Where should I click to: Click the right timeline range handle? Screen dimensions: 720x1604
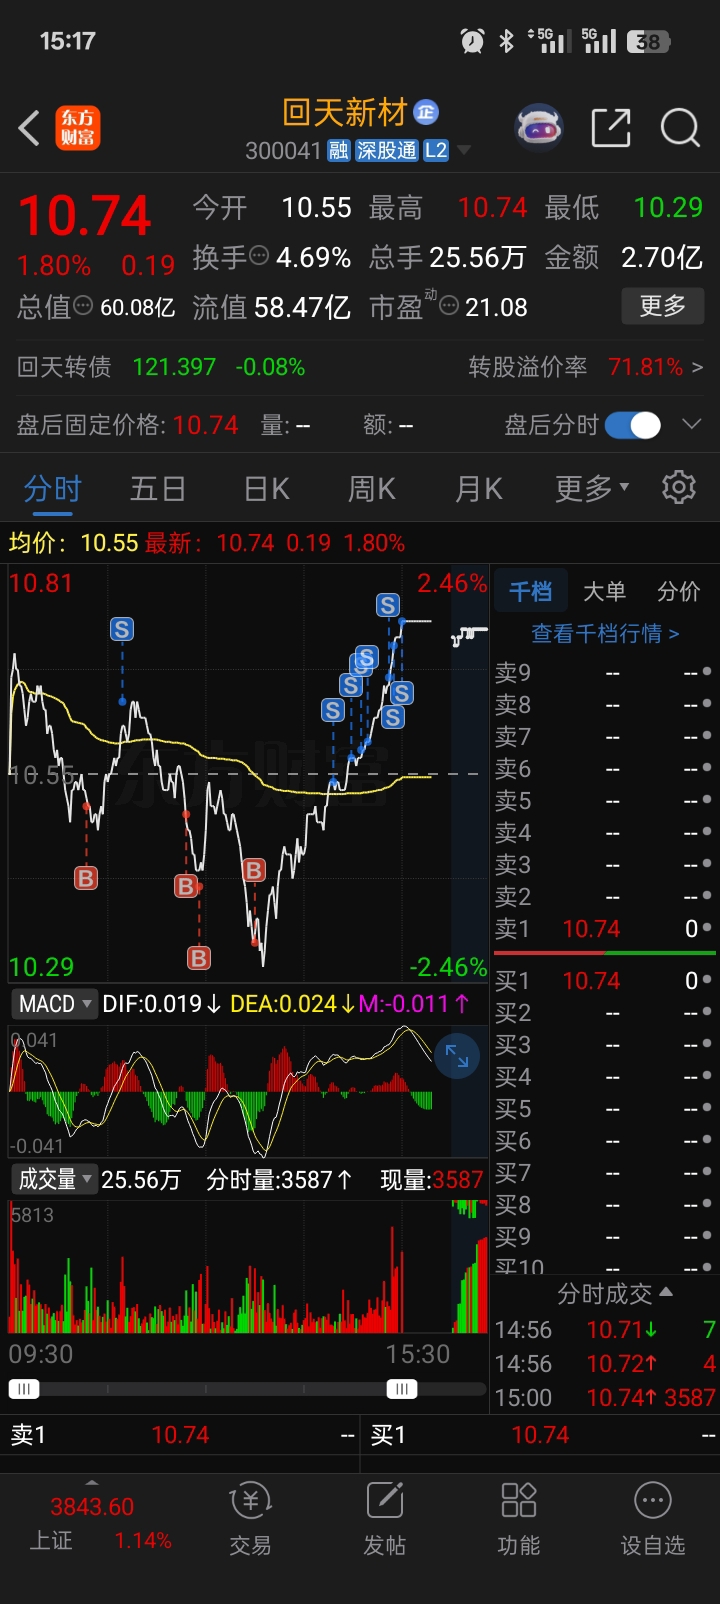402,1389
